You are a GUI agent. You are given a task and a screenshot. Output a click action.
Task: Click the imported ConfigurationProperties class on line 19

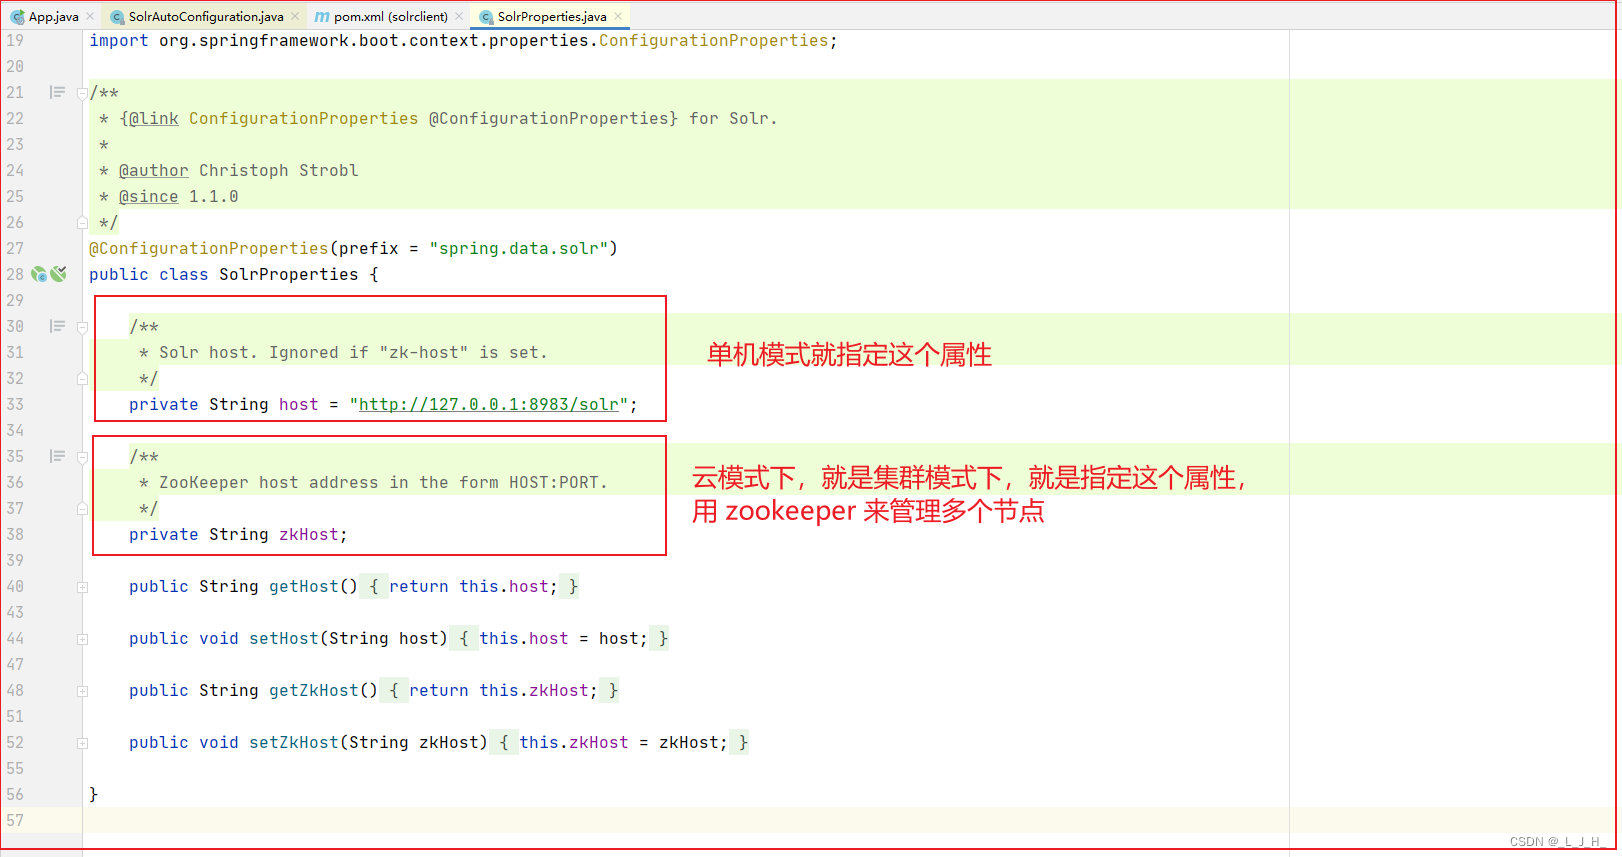tap(713, 40)
